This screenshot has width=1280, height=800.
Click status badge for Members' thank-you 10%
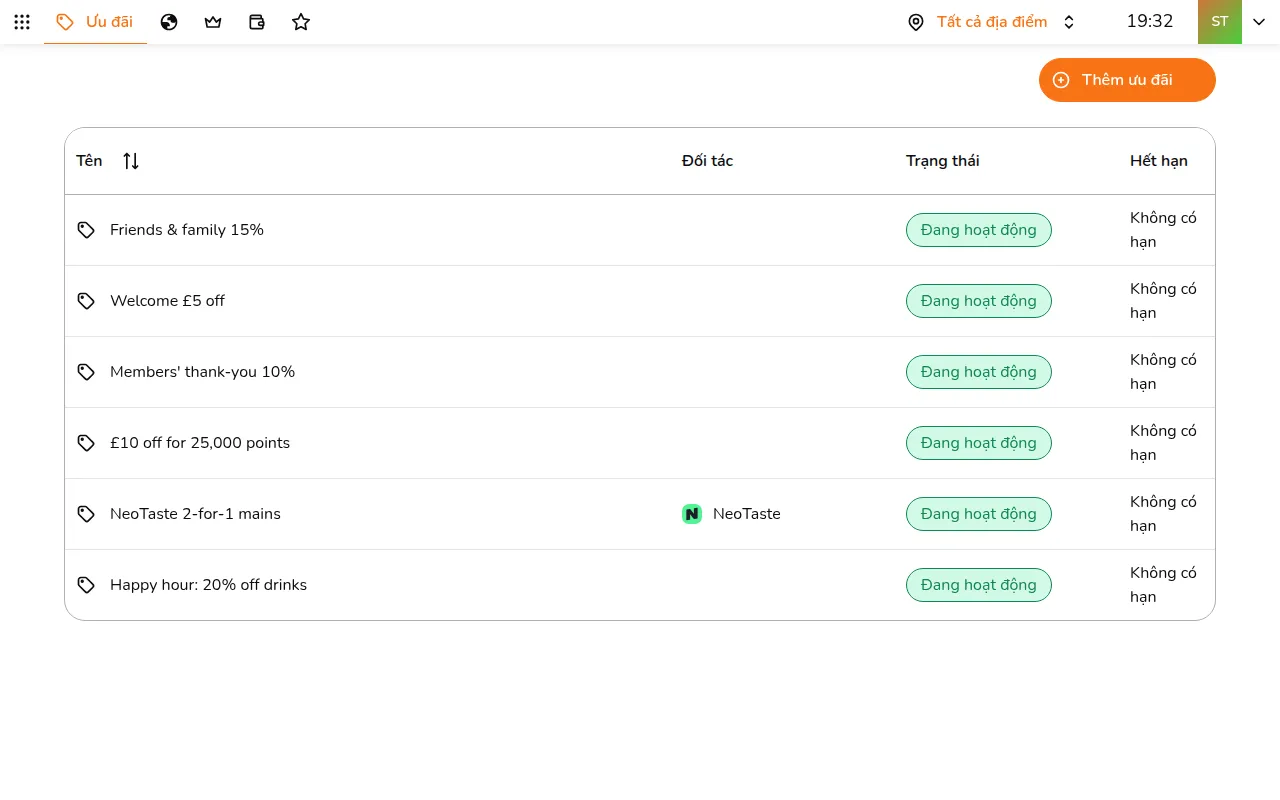[x=978, y=372]
